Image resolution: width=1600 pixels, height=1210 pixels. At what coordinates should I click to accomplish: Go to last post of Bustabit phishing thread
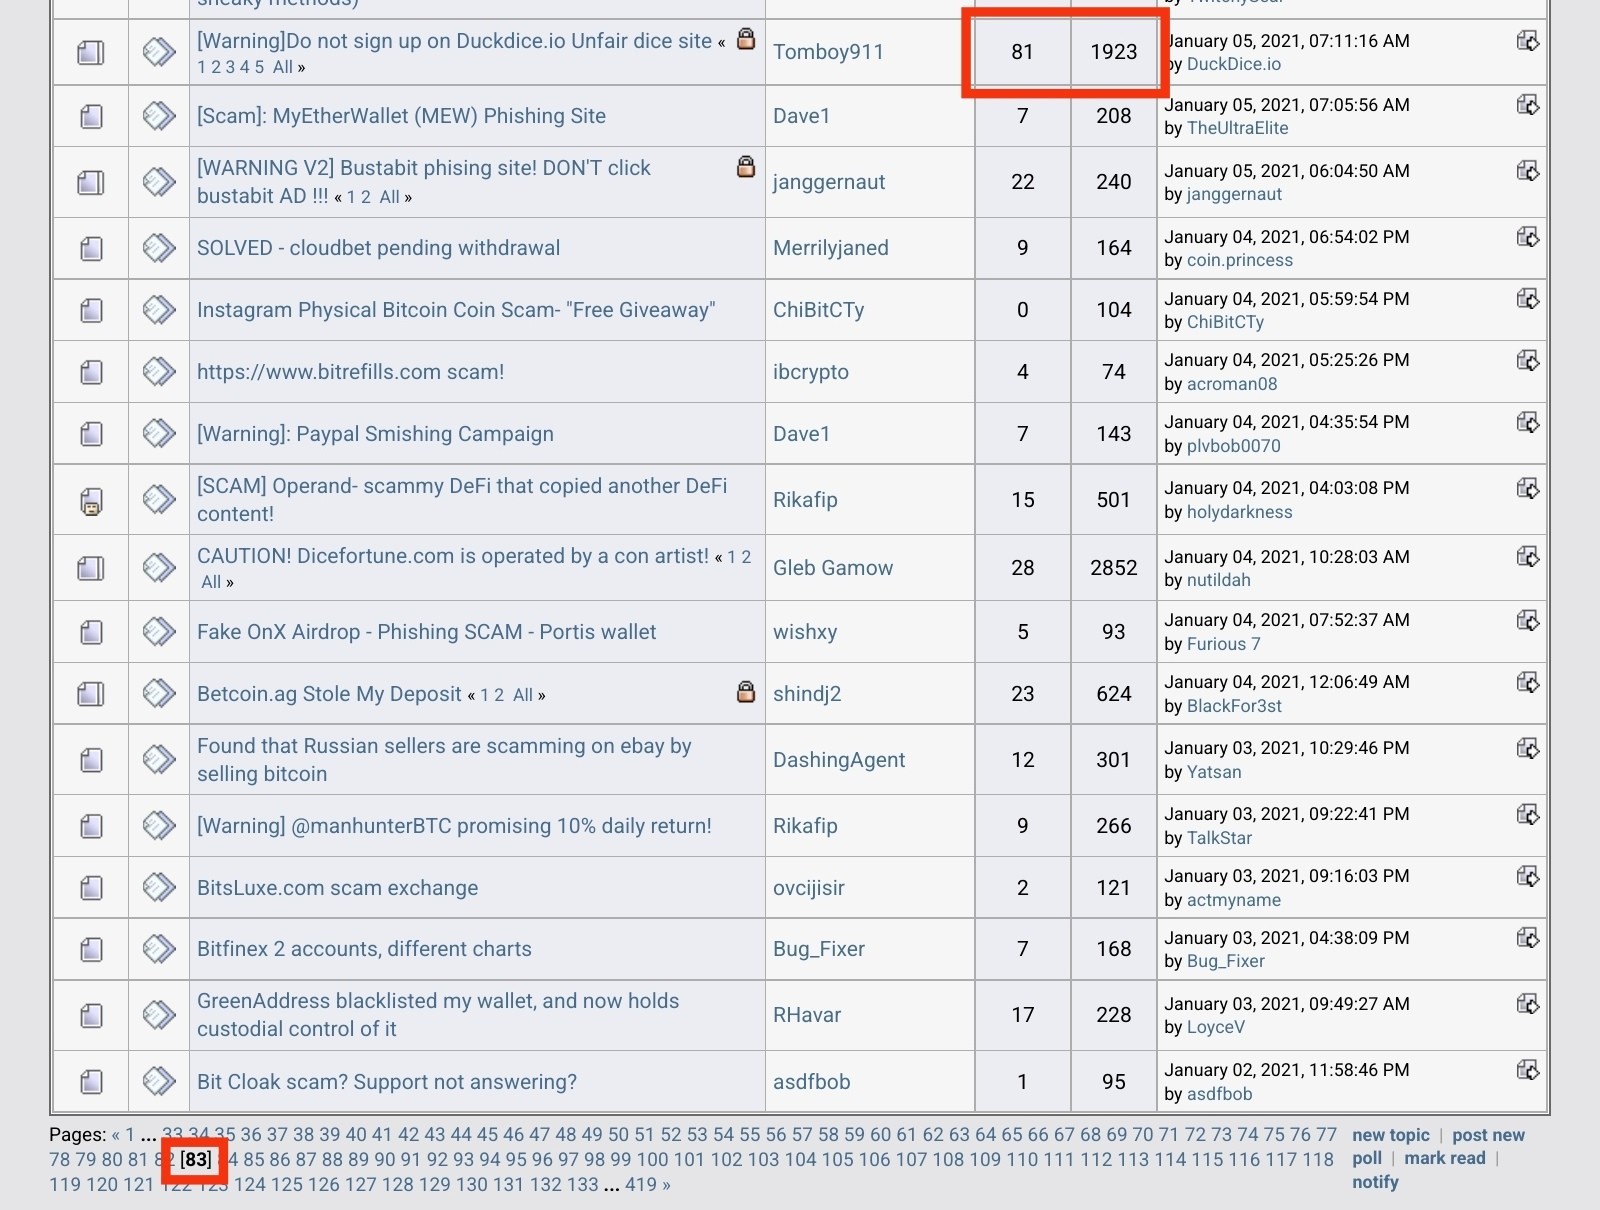tap(1528, 171)
